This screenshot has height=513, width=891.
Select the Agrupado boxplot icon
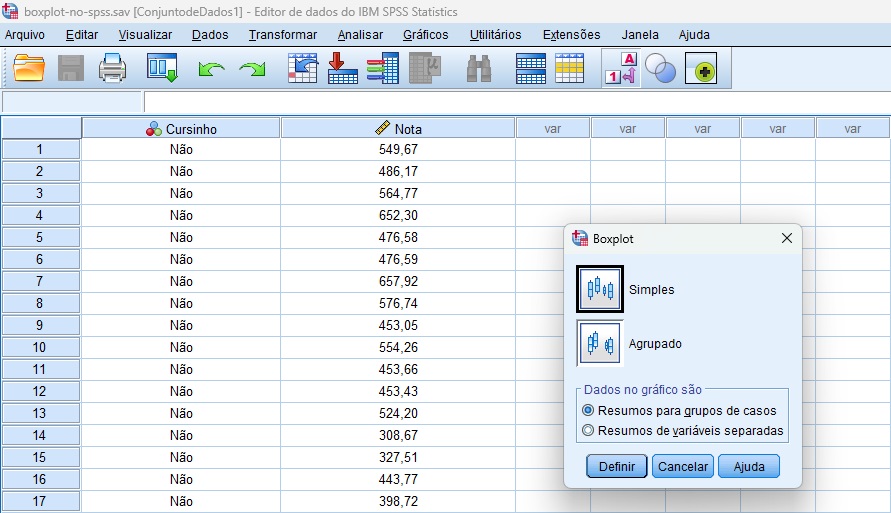tap(600, 343)
